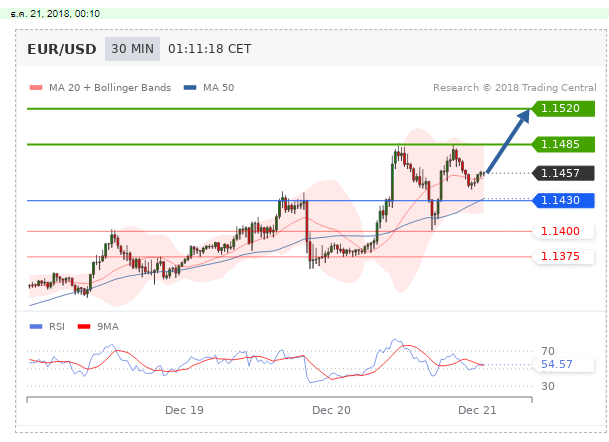Click the pink MA 20 legend swatch

36,88
